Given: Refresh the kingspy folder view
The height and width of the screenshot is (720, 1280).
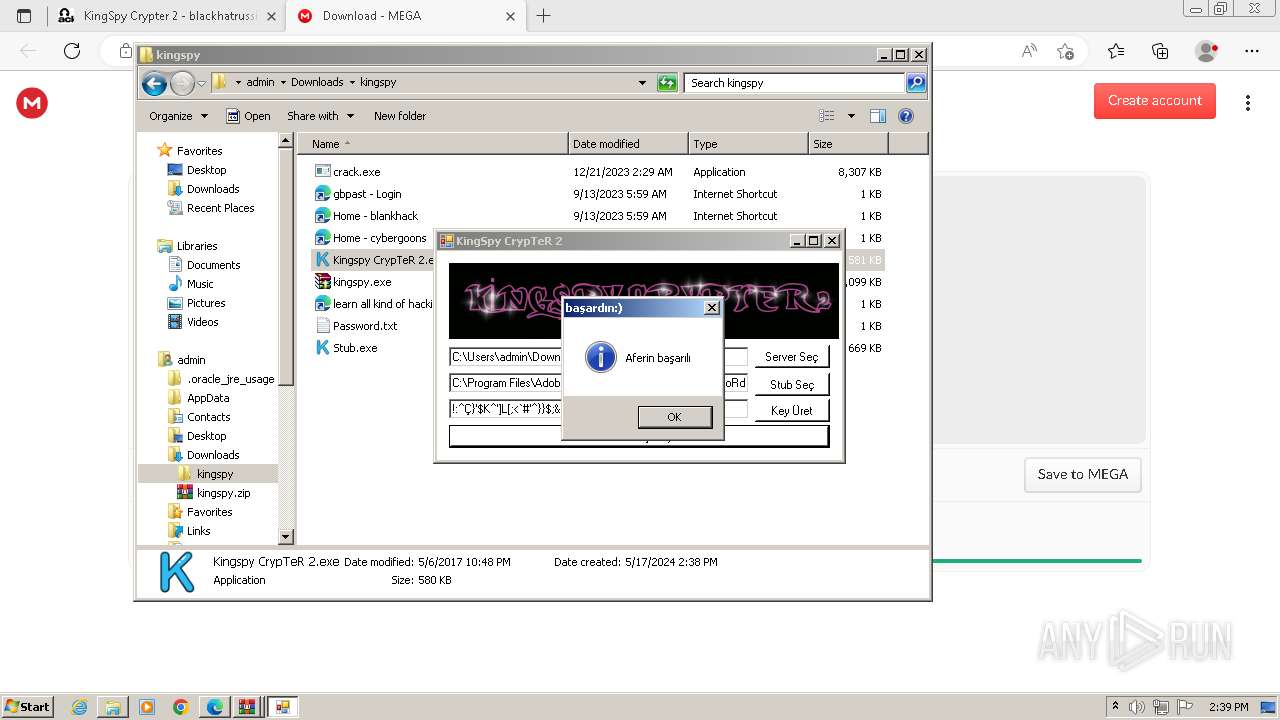Looking at the screenshot, I should 667,83.
